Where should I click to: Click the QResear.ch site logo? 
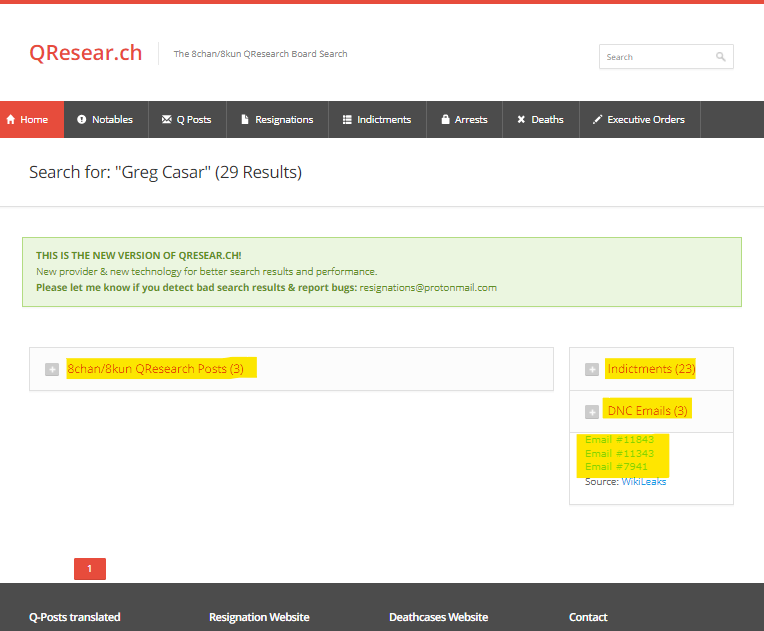pos(86,53)
